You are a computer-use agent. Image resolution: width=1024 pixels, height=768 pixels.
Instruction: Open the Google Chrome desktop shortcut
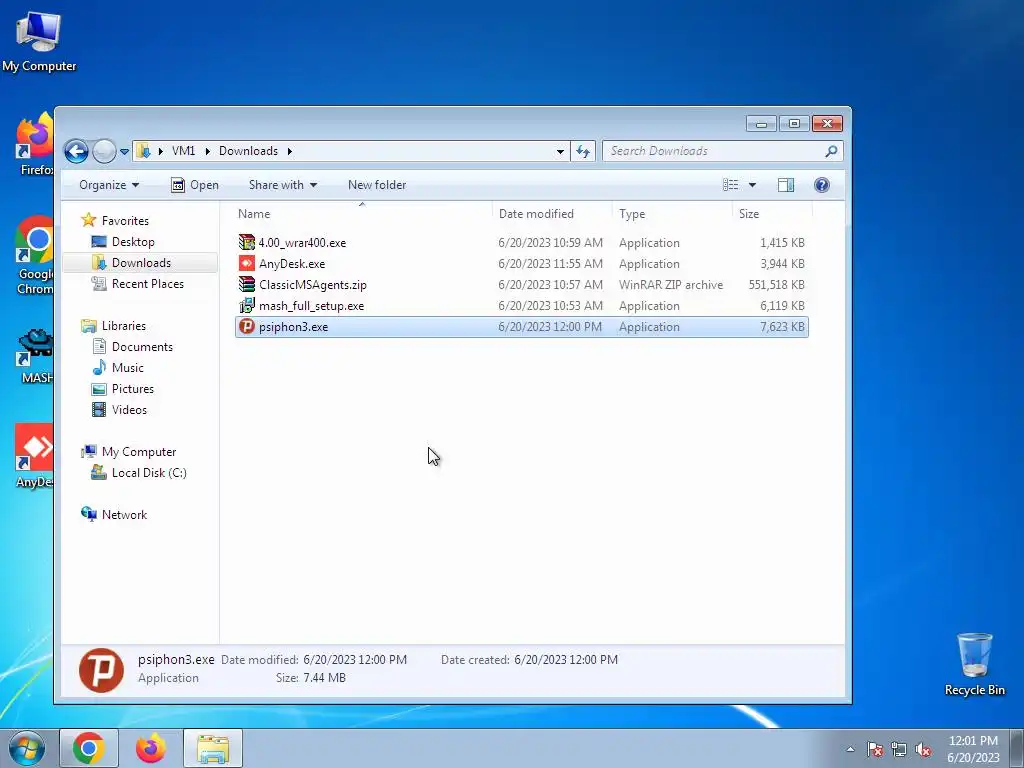[34, 256]
